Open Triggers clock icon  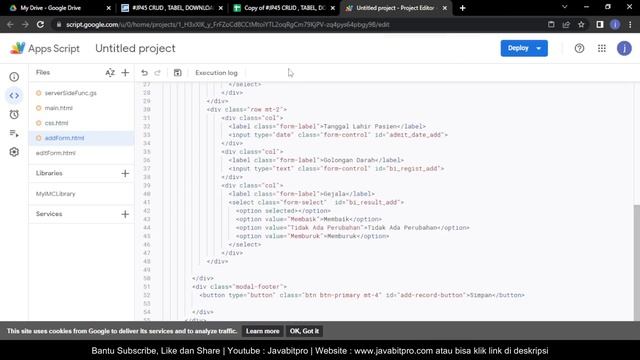tap(14, 115)
